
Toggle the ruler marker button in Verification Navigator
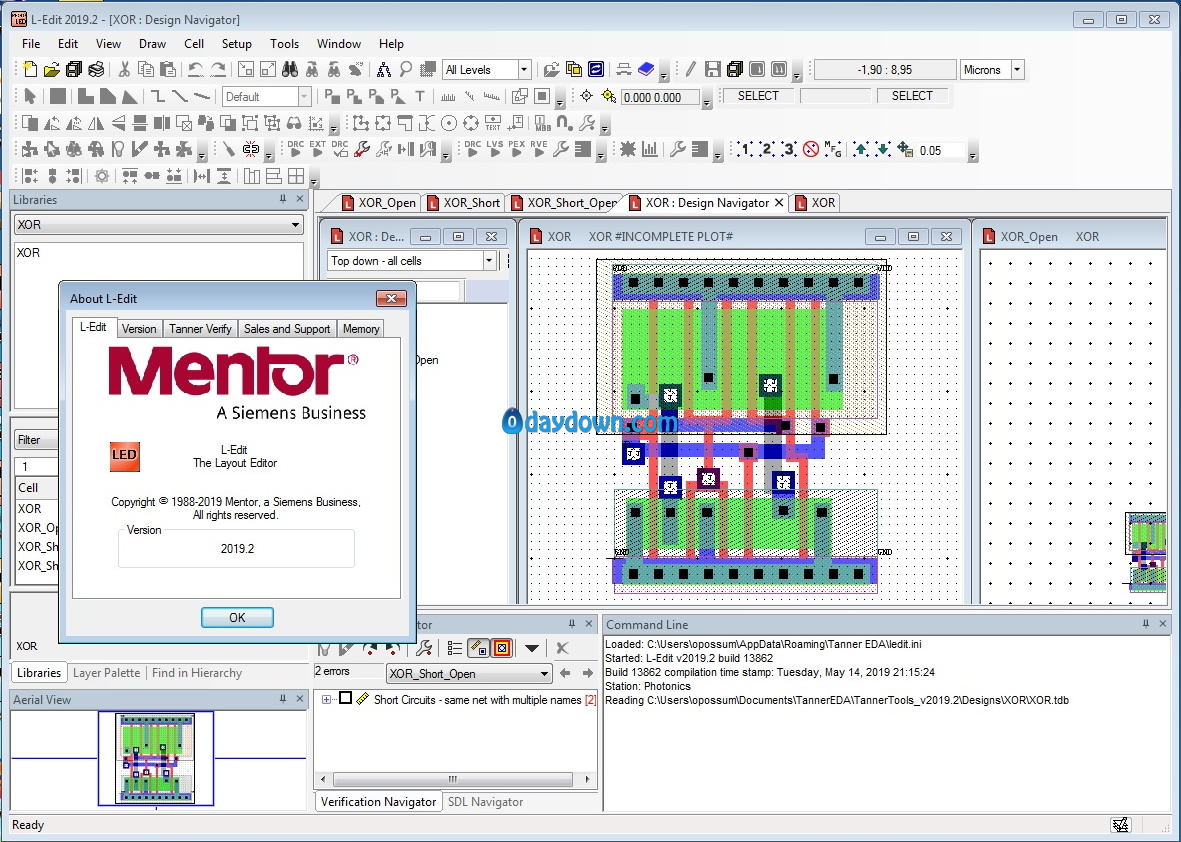click(478, 648)
